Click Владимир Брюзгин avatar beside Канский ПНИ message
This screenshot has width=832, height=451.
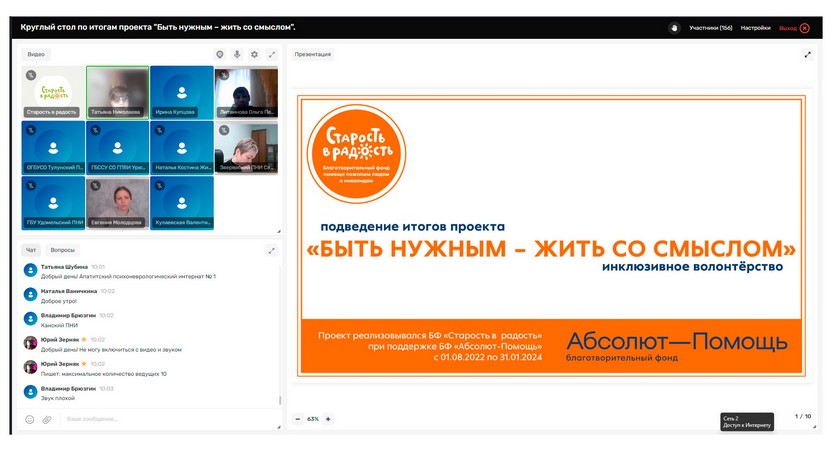pyautogui.click(x=30, y=318)
